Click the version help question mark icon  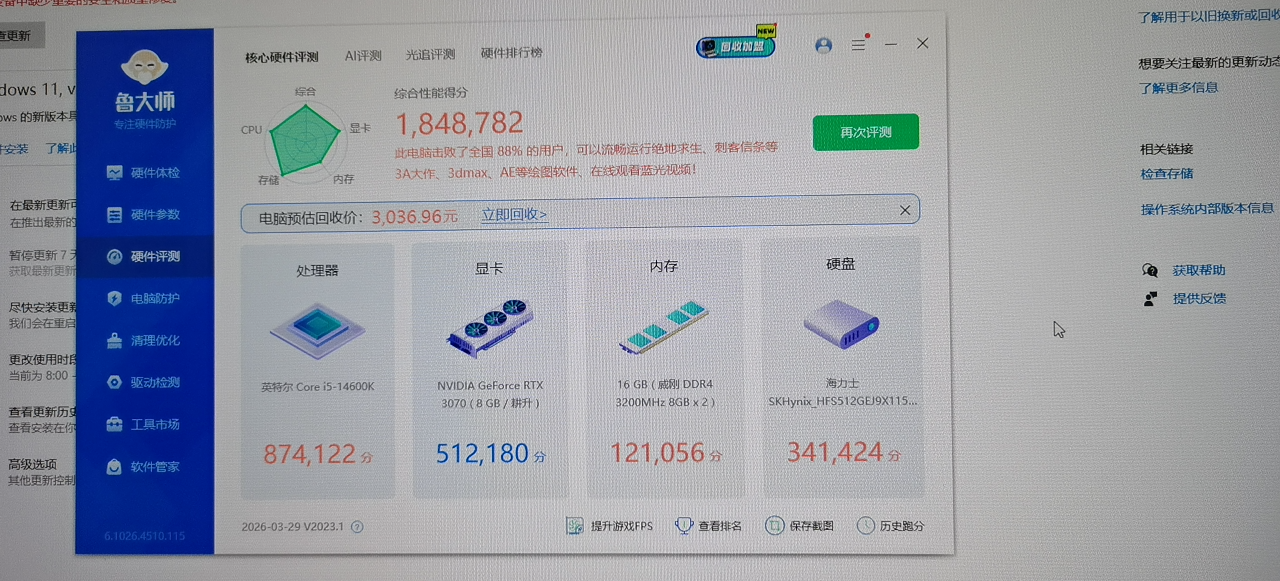pyautogui.click(x=357, y=527)
